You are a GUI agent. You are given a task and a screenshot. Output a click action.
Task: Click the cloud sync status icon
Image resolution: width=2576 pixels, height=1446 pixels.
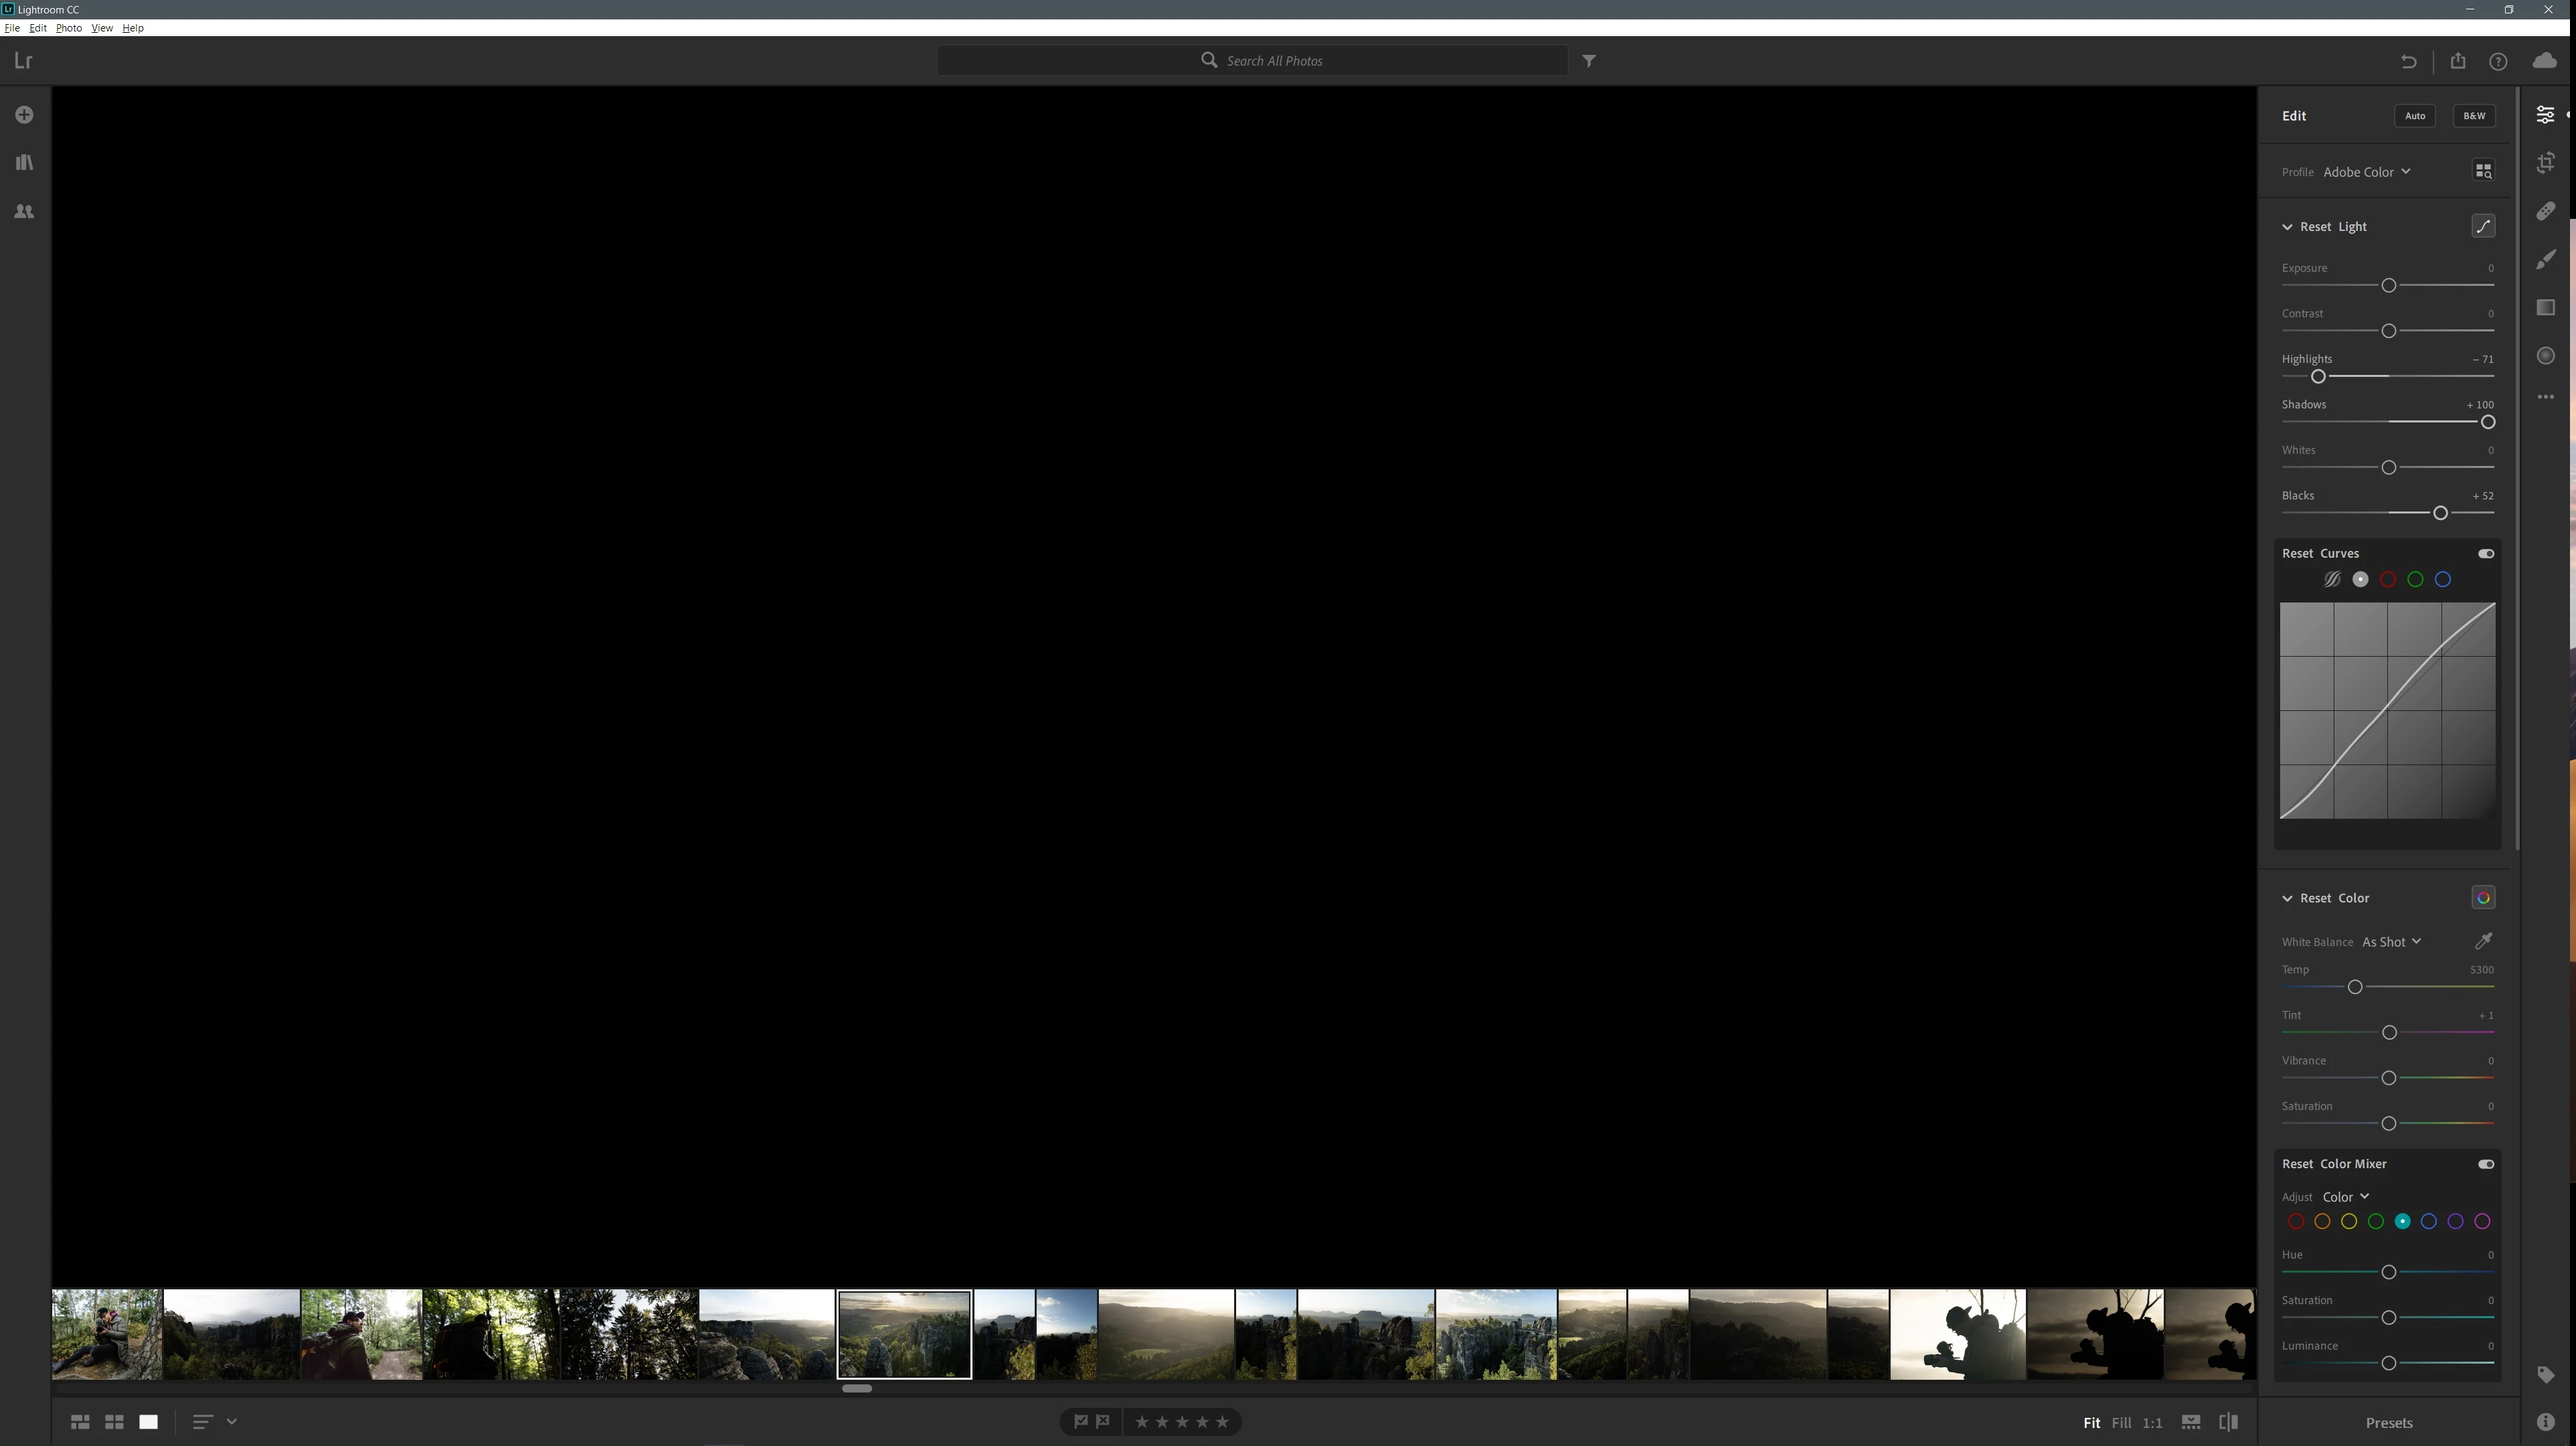2545,61
